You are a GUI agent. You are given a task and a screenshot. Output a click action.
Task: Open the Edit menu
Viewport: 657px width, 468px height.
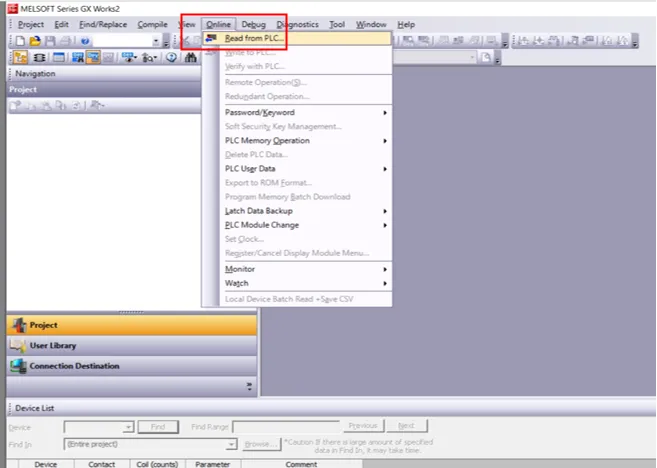click(x=62, y=24)
